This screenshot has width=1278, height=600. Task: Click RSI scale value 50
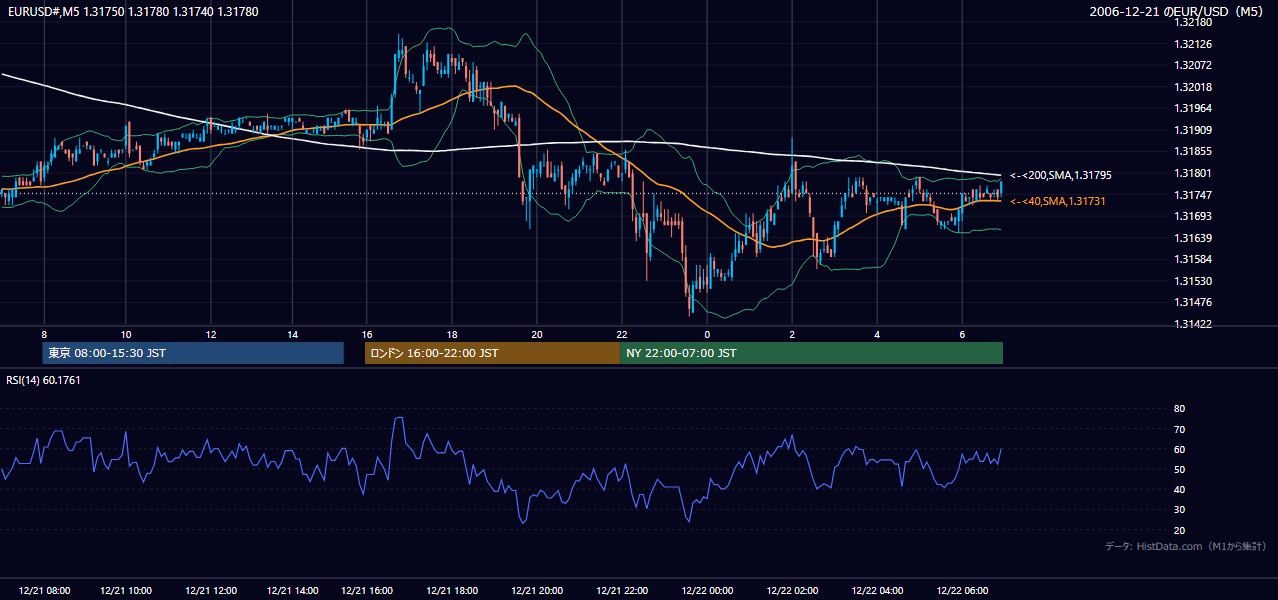1179,469
